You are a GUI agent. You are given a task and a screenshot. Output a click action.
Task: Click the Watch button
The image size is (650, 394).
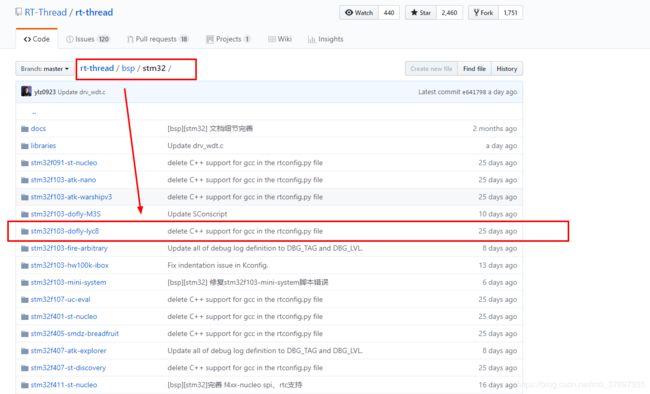[x=359, y=12]
